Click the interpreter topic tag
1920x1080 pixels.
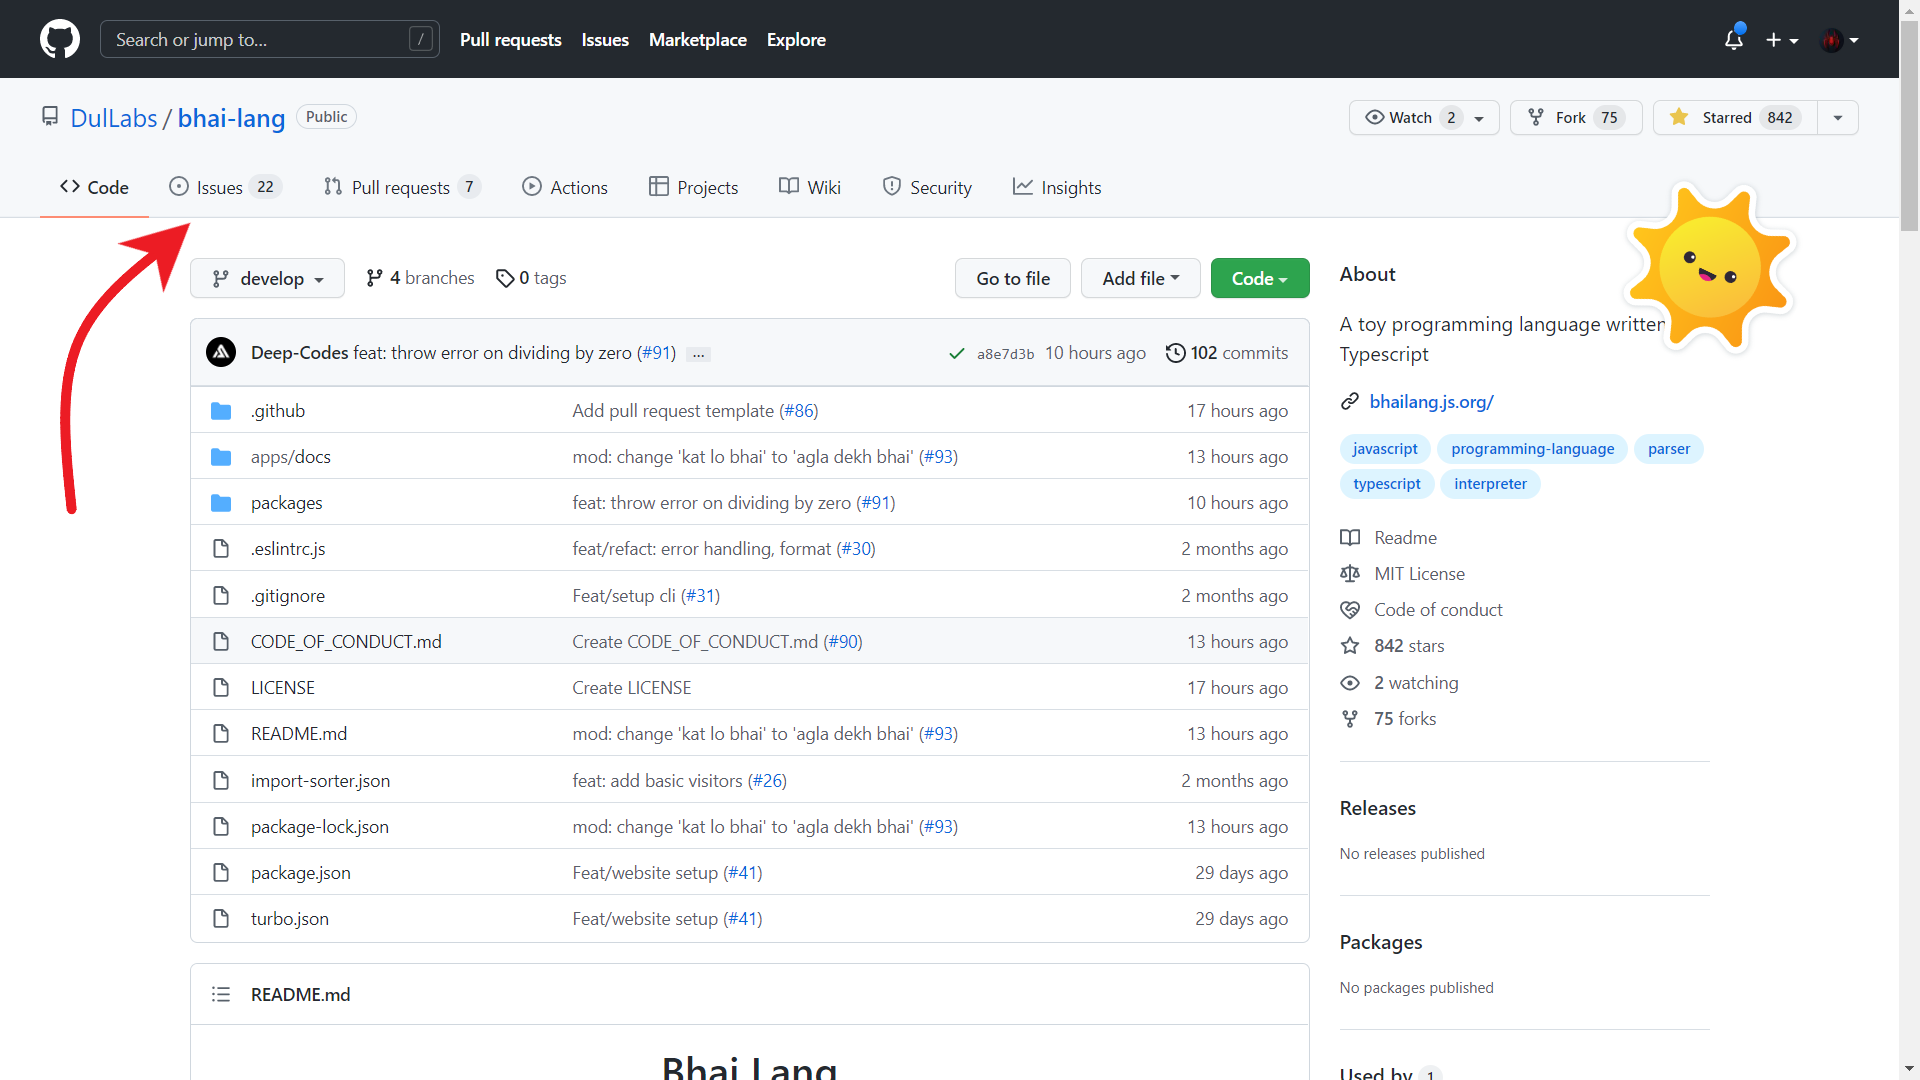click(x=1490, y=484)
